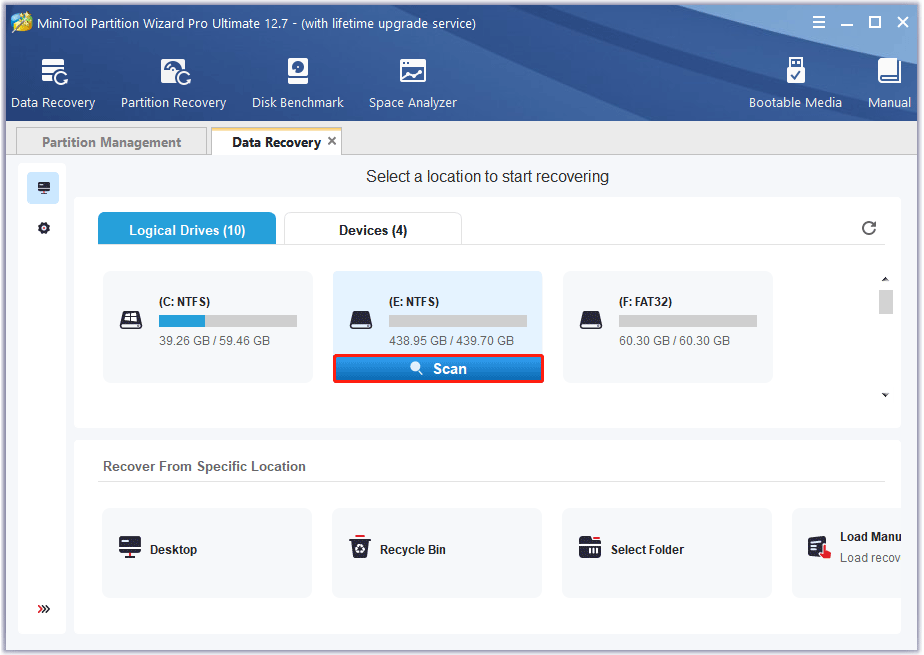The image size is (924, 655).
Task: Open Load Manually option
Action: (x=847, y=553)
